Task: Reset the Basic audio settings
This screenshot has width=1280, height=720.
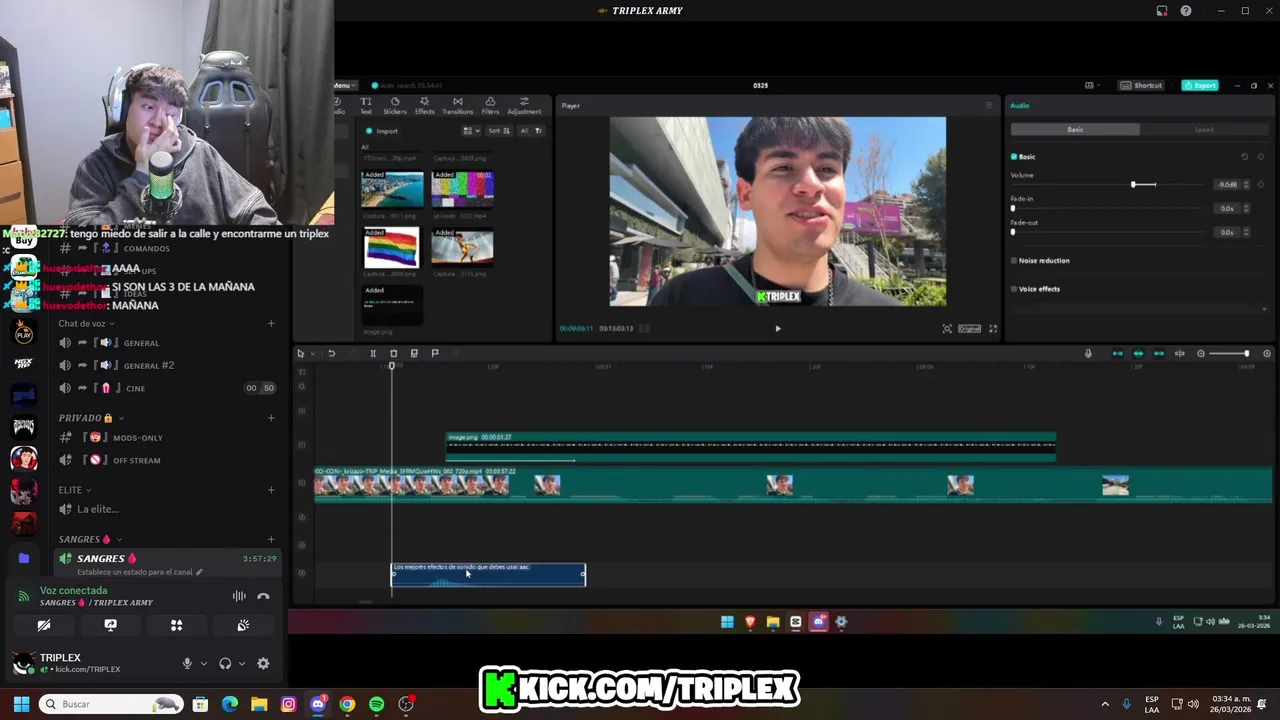Action: pos(1245,157)
